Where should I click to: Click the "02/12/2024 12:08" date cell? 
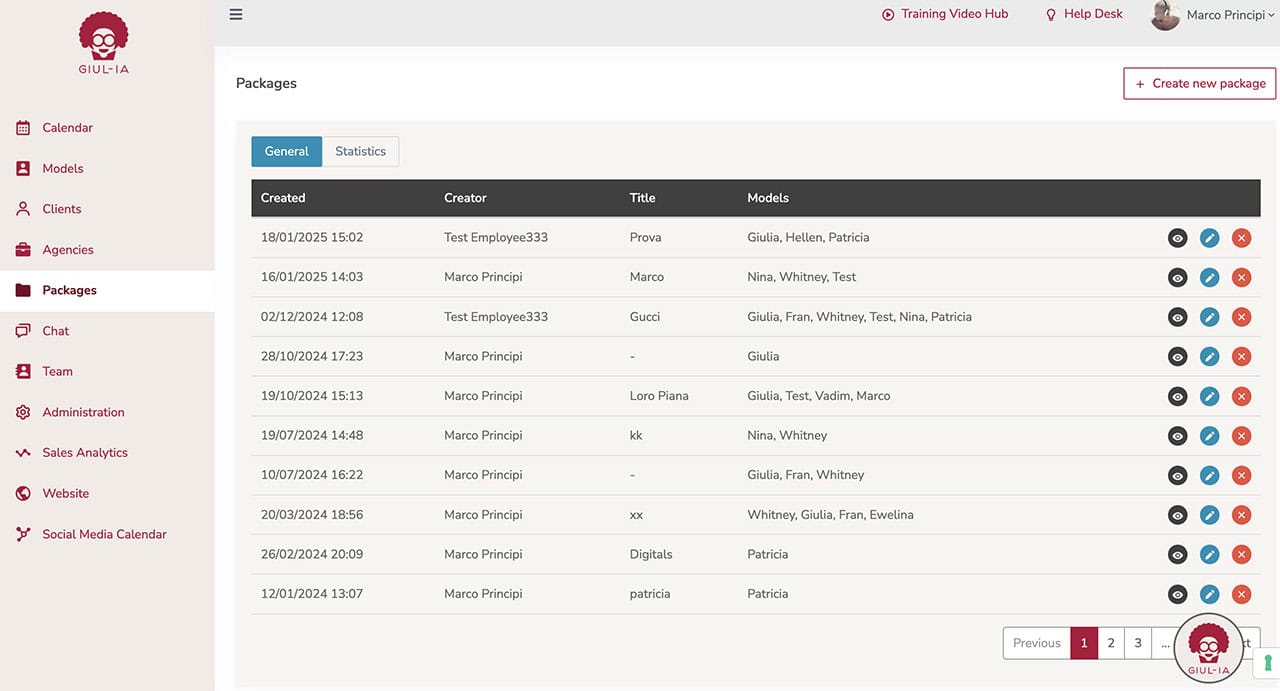point(312,317)
